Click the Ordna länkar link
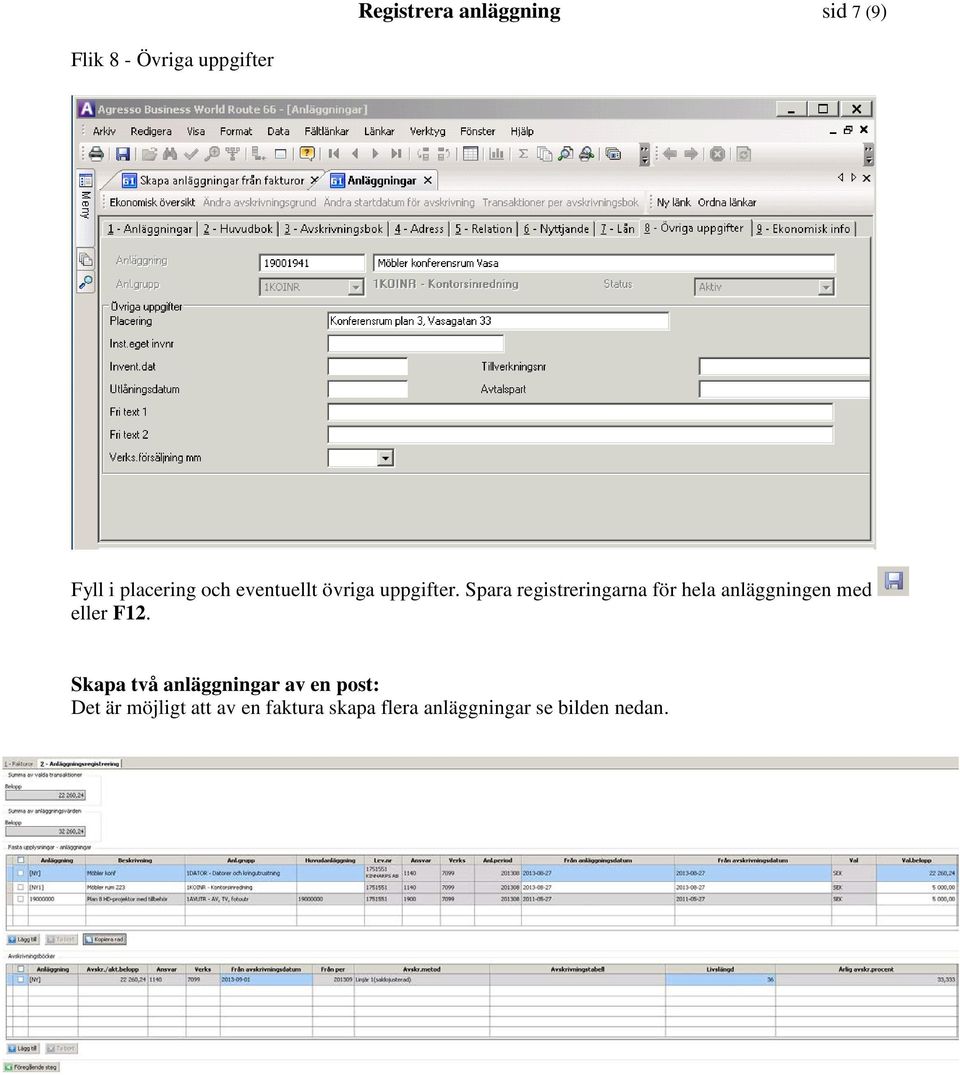Viewport: 960px width, 1075px height. [727, 202]
